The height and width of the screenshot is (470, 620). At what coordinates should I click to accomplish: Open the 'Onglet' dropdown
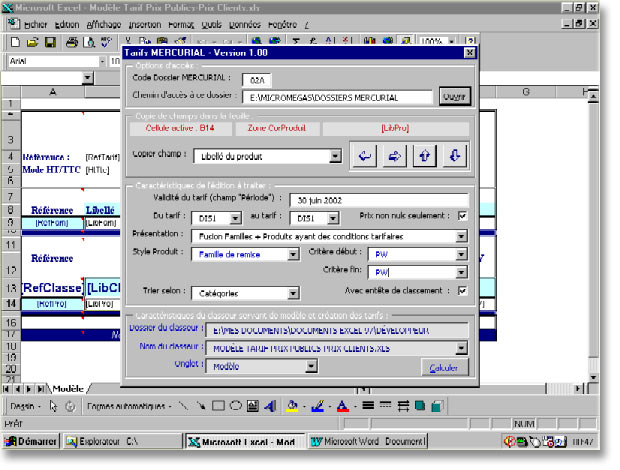[x=311, y=366]
